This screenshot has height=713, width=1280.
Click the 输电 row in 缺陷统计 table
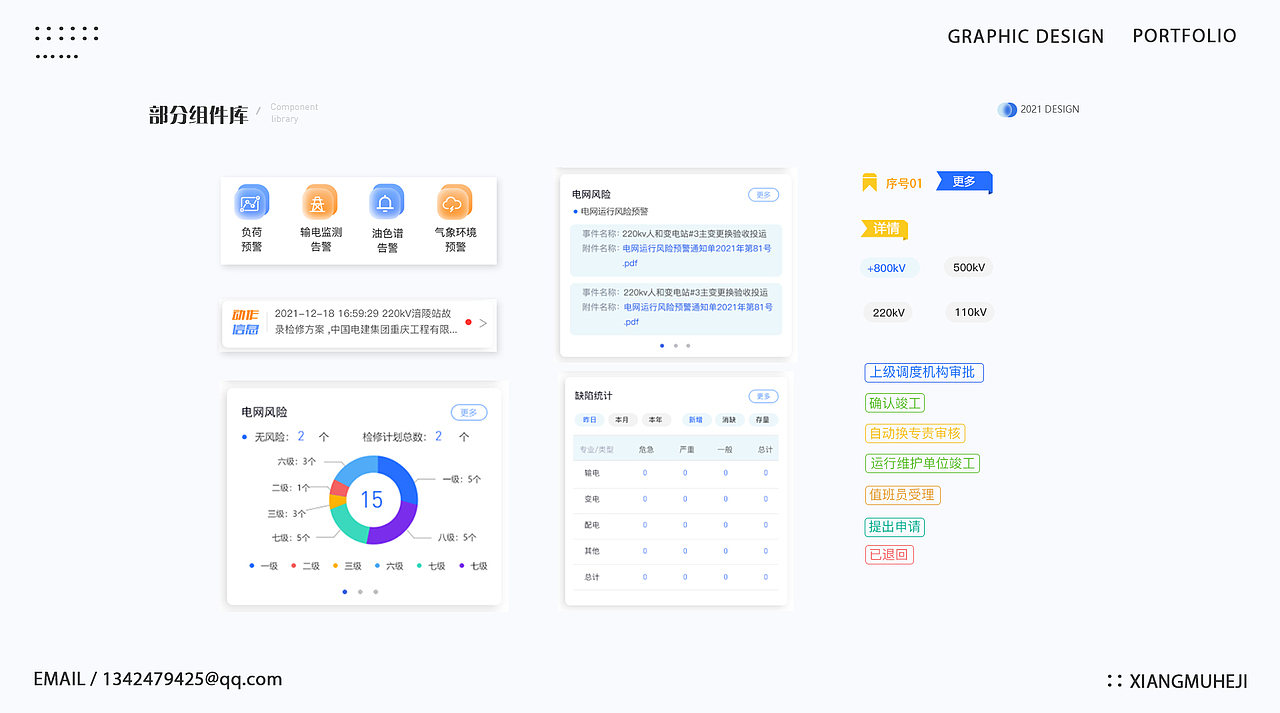(x=676, y=473)
